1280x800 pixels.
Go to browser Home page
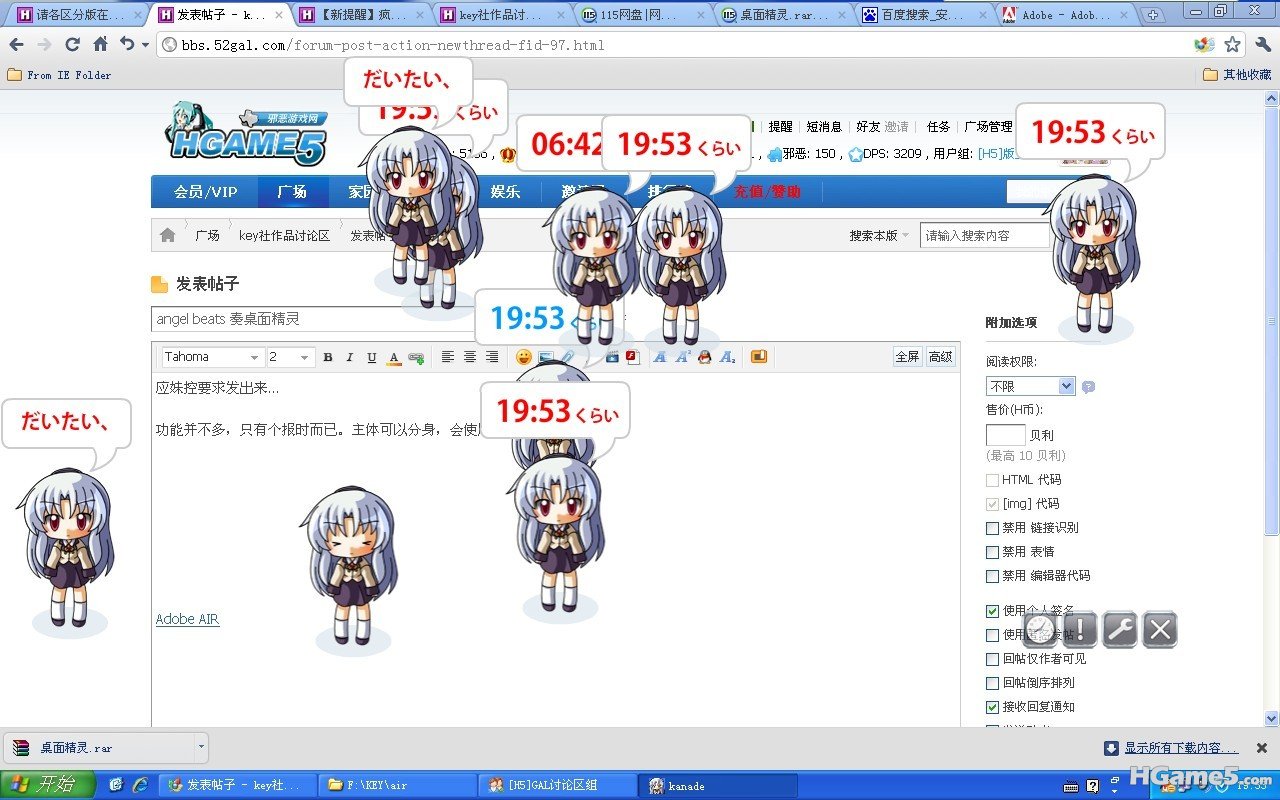[100, 45]
